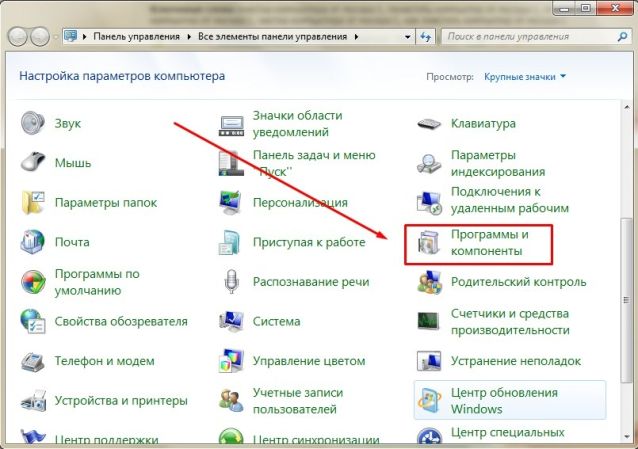Screen dimensions: 638x449
Task: Open the Устройства и принтеры icon
Action: tap(33, 401)
